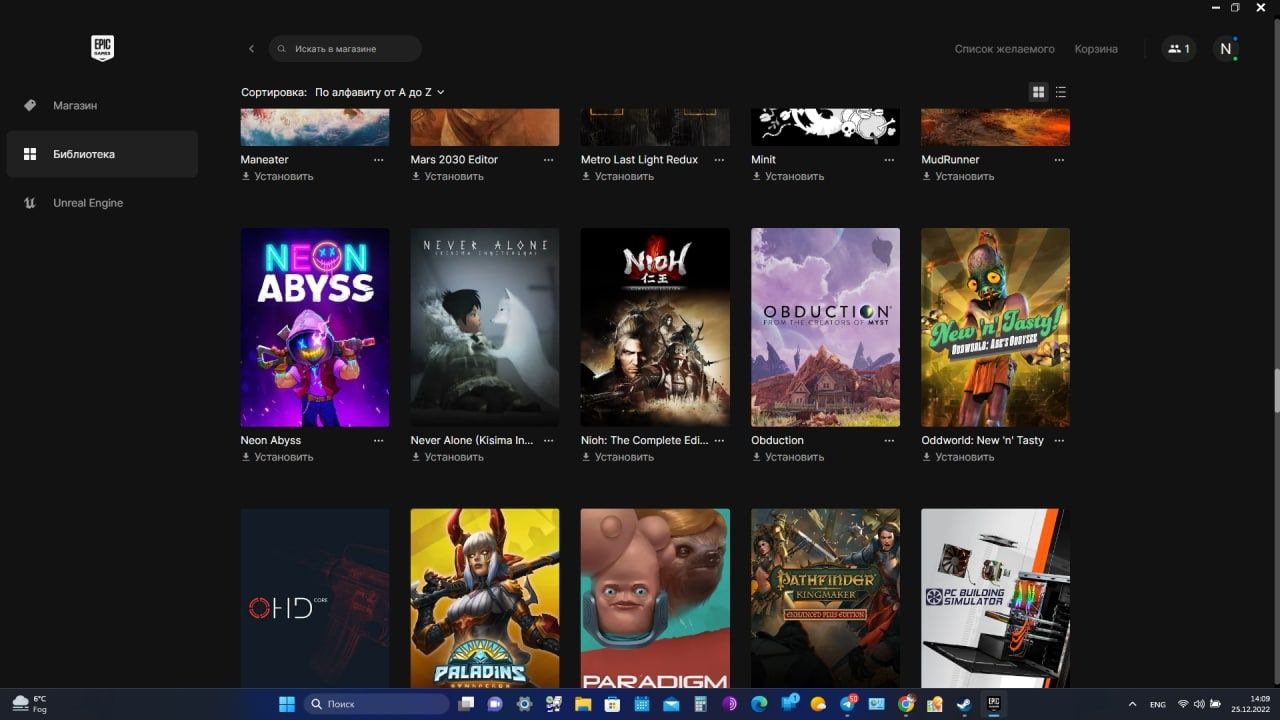Open the Obduction cover art

tap(825, 327)
